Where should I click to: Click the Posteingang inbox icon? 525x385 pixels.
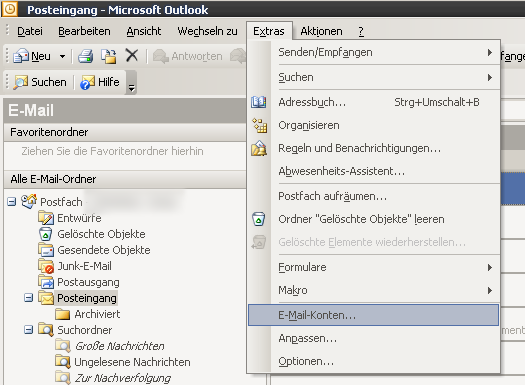click(x=46, y=298)
